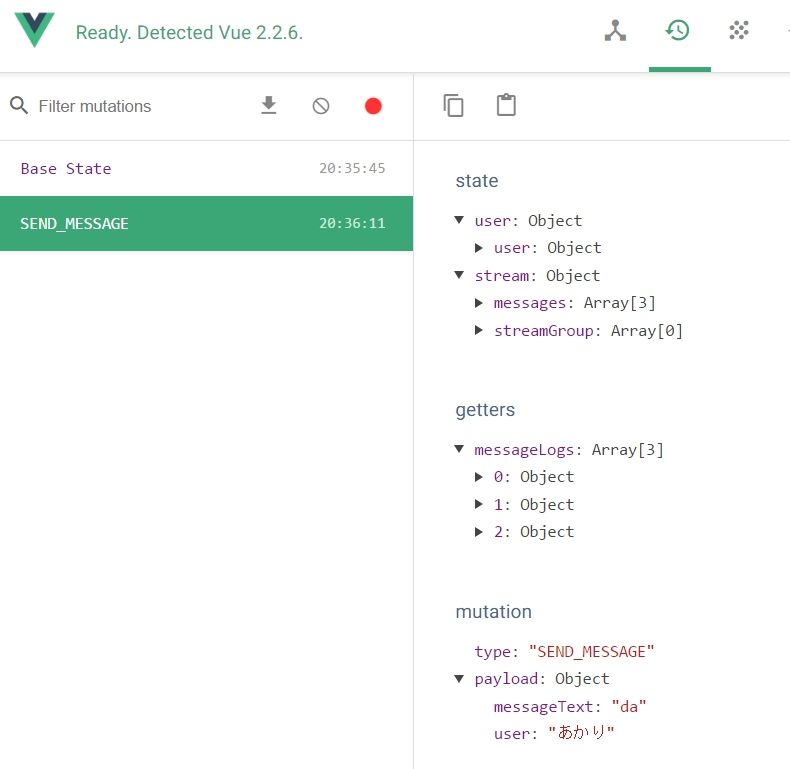The image size is (790, 769).
Task: Expand messageLogs item 2 Object
Action: coord(479,532)
